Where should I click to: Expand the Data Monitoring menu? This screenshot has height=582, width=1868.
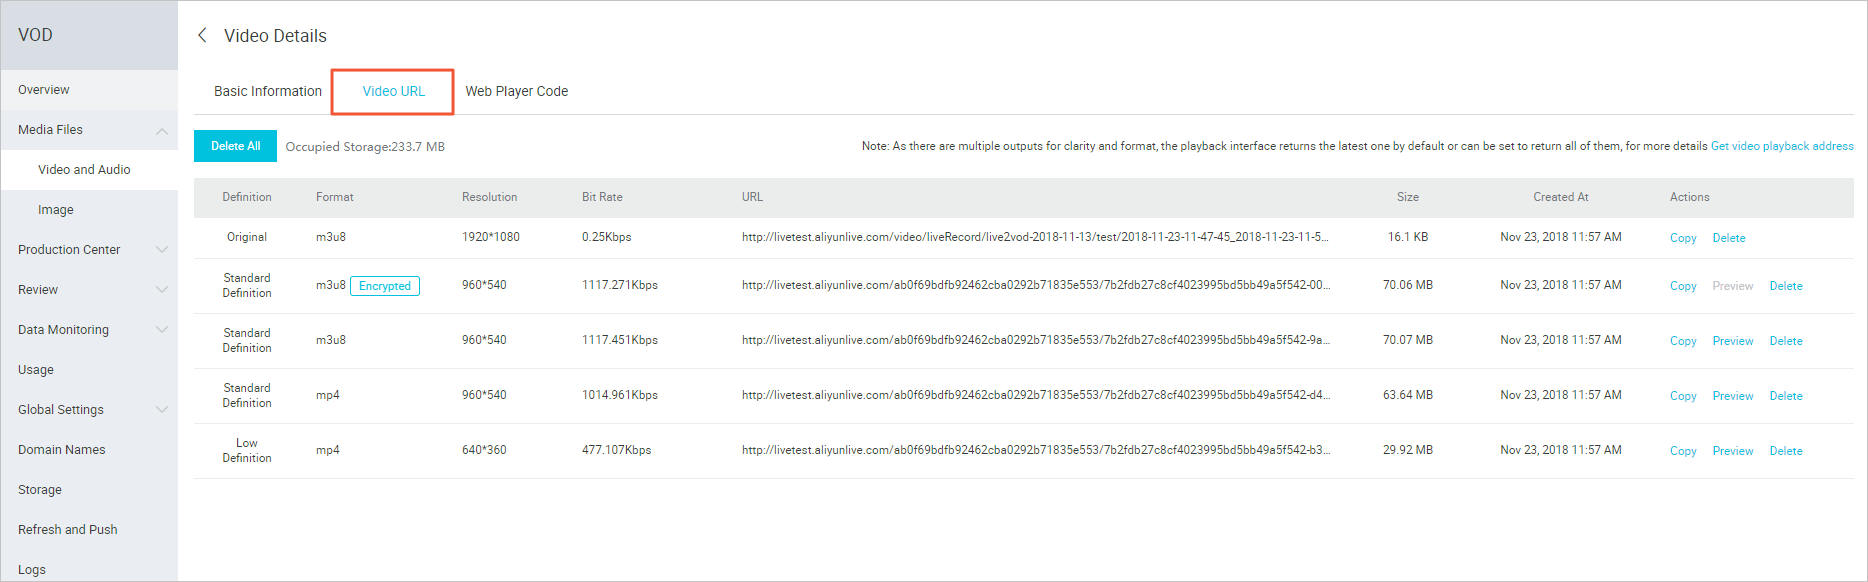[162, 330]
